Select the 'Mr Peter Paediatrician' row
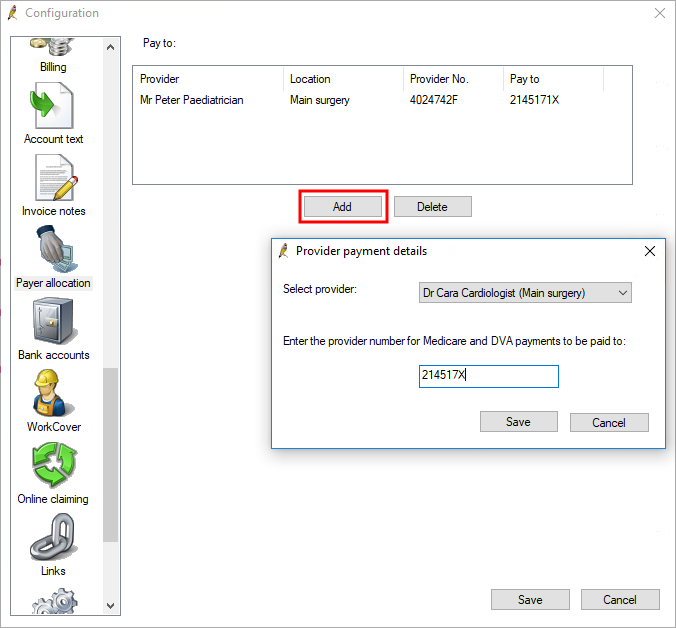676x628 pixels. (x=382, y=100)
